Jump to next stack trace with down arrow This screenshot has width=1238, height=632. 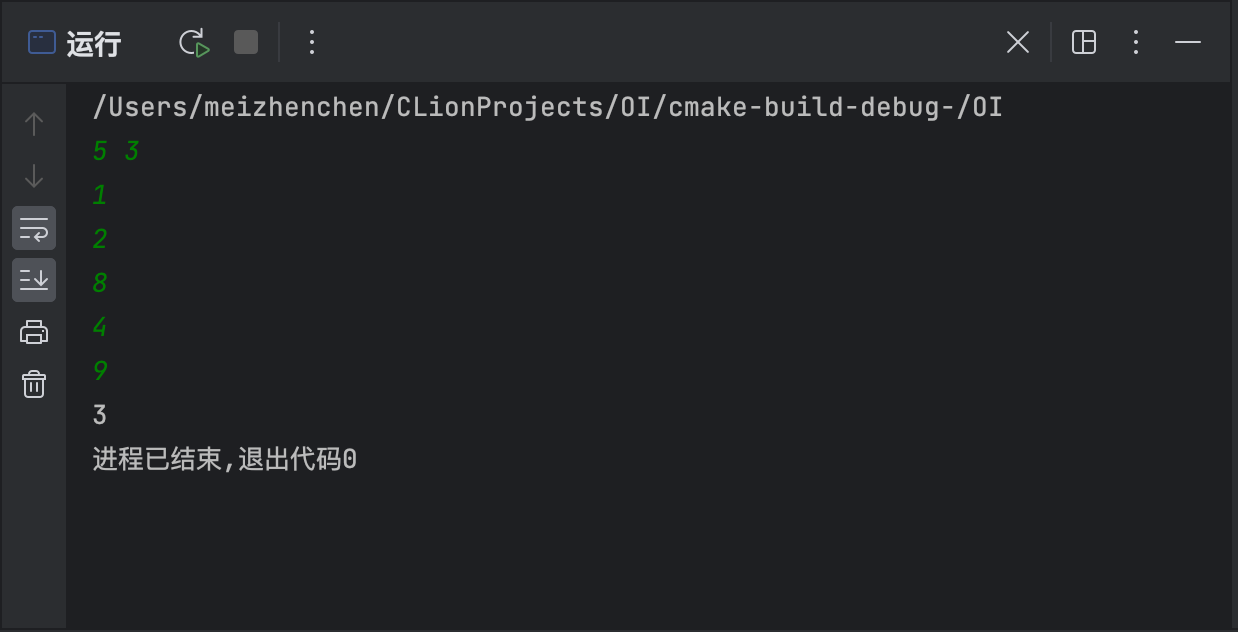click(x=34, y=176)
